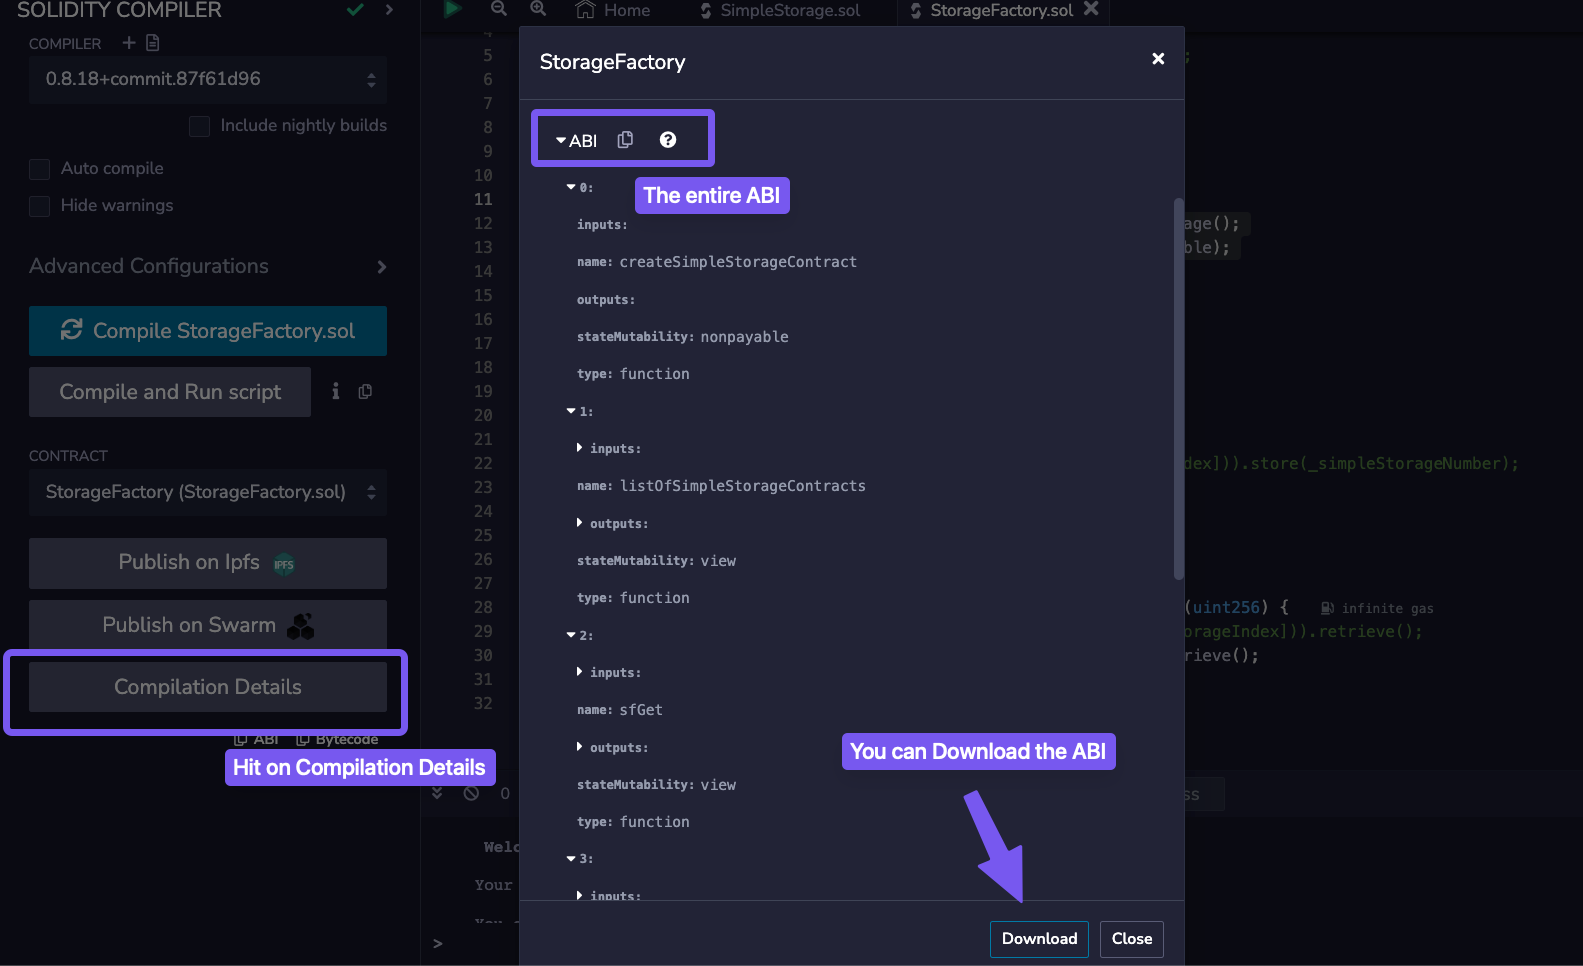Click the modal's vertical scrollbar
The width and height of the screenshot is (1583, 966).
coord(1178,390)
